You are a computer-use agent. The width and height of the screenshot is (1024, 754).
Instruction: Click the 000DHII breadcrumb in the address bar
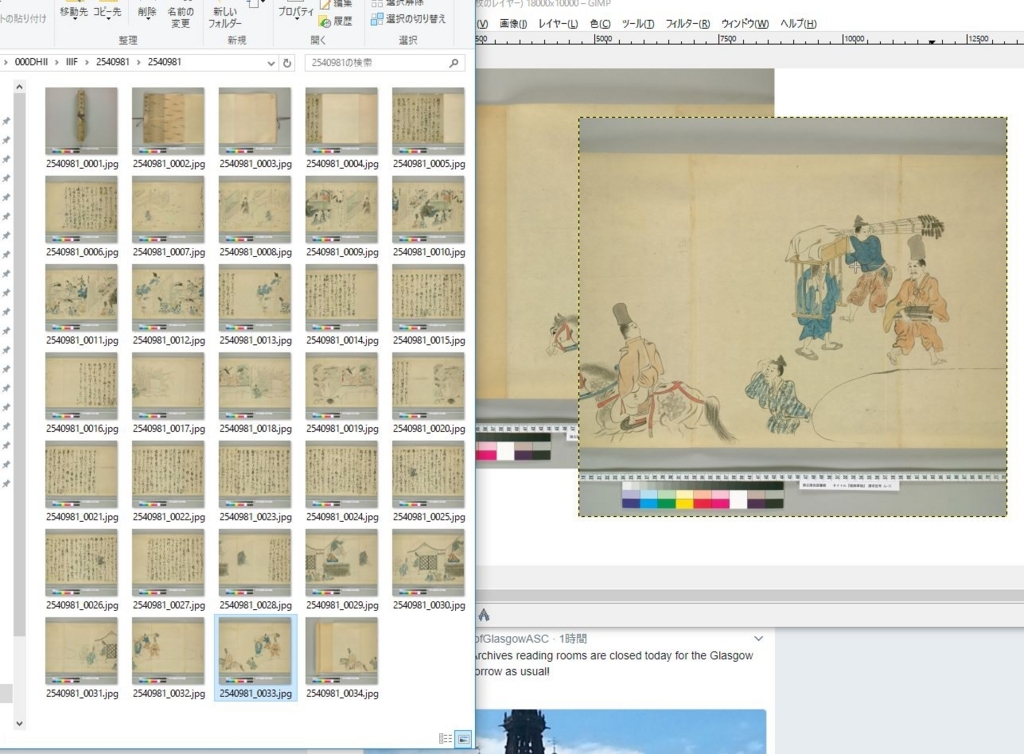[x=31, y=62]
